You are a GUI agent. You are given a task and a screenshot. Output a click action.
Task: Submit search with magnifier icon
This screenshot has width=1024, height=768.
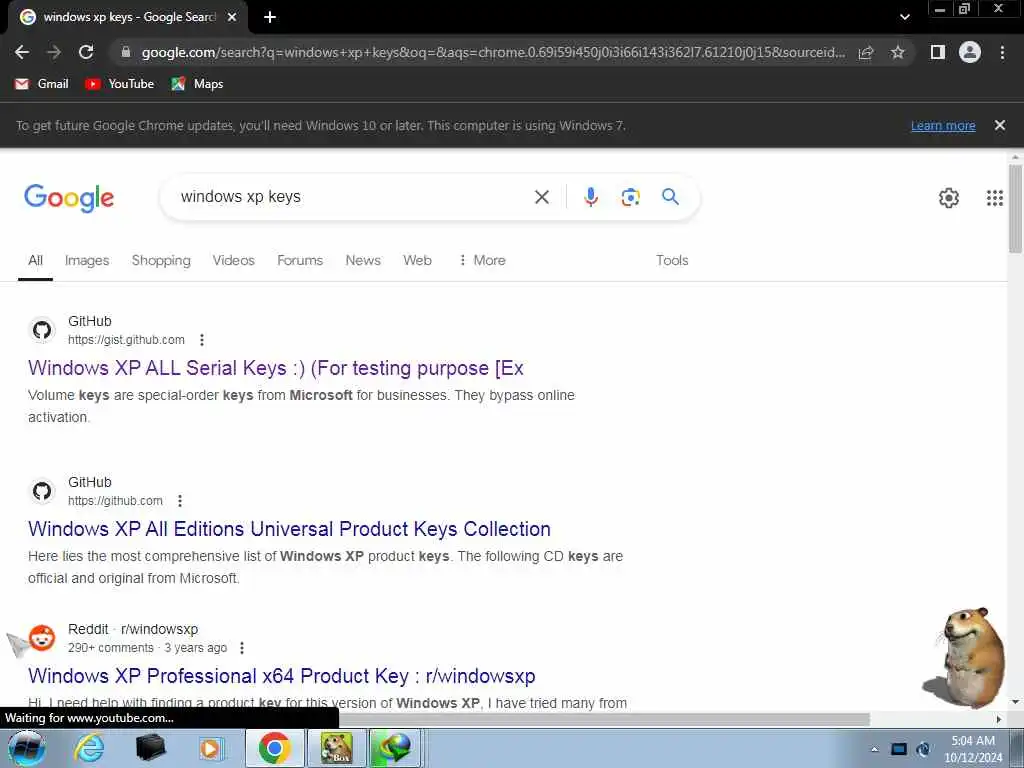tap(670, 196)
